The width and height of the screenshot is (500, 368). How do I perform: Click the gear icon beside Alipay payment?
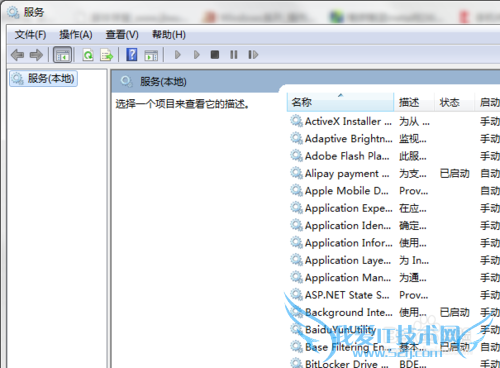296,173
